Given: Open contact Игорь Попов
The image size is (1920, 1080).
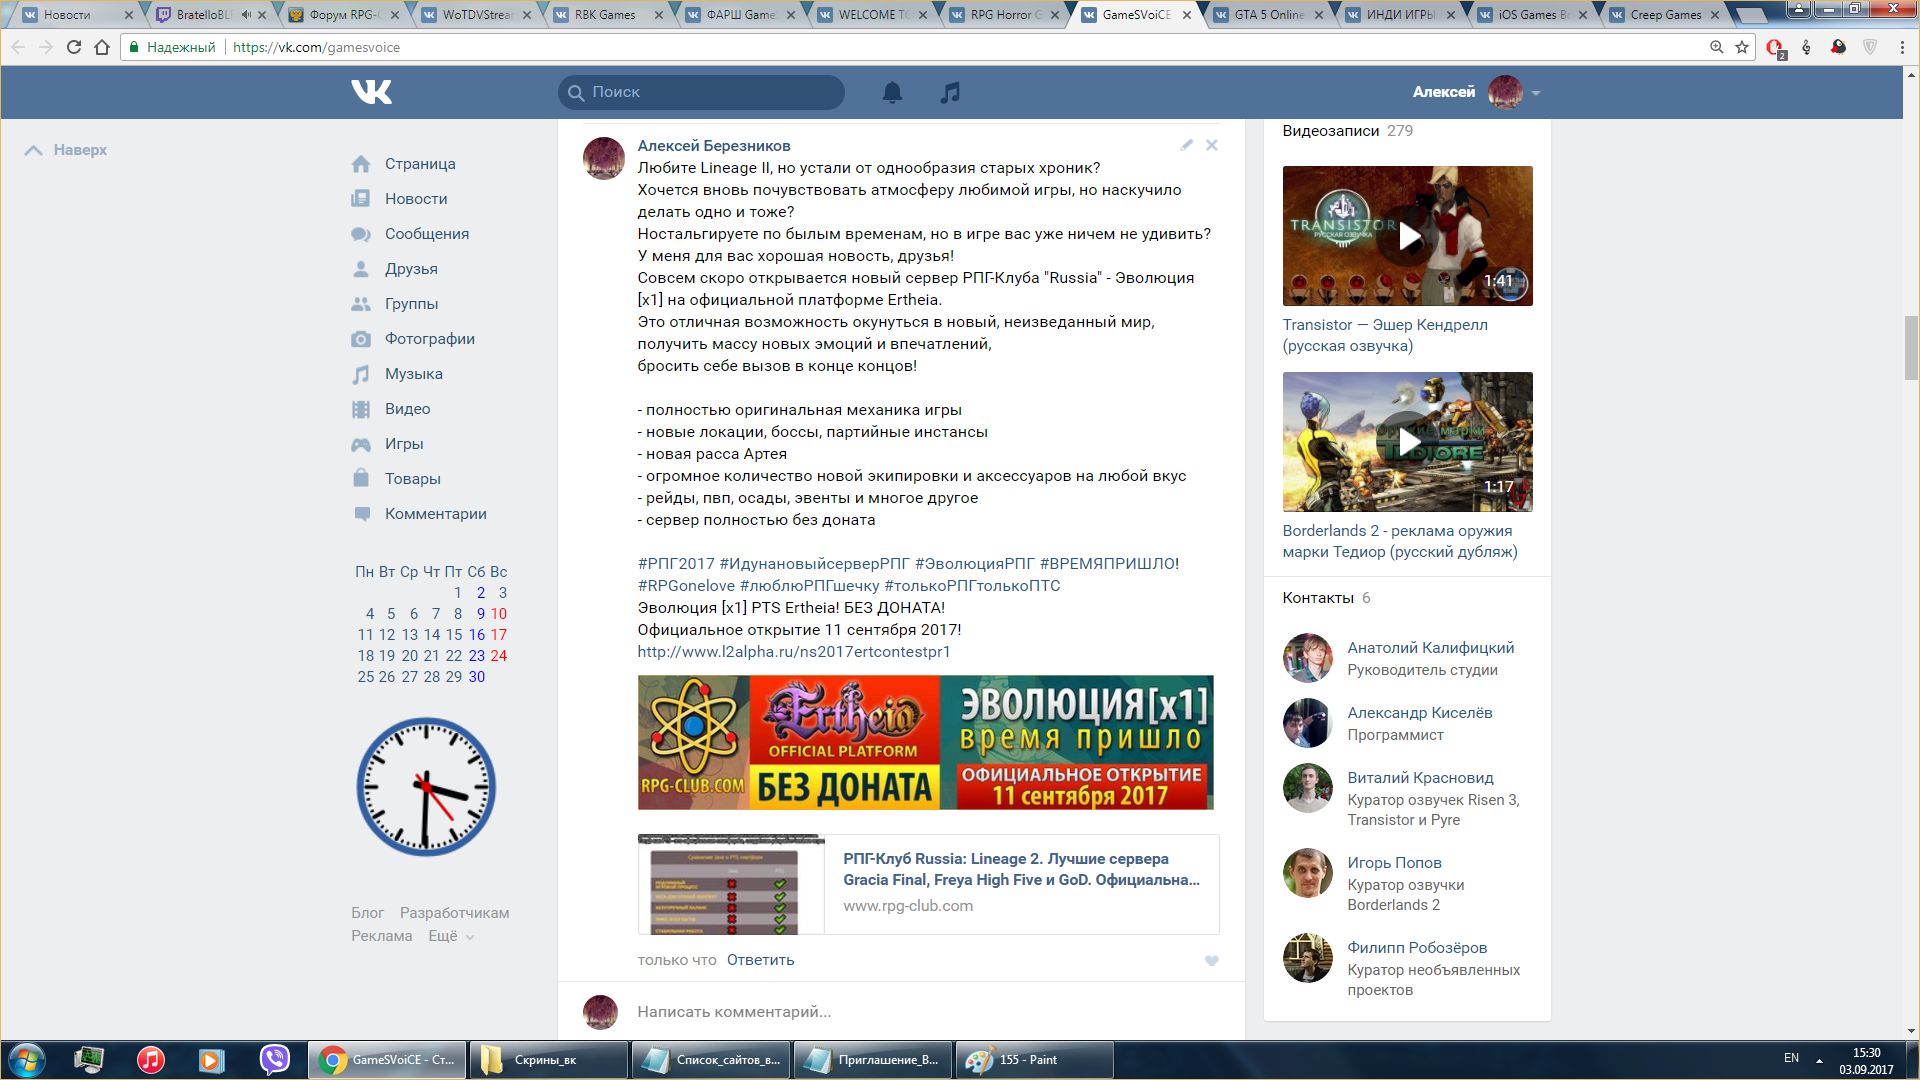Looking at the screenshot, I should click(x=1394, y=863).
